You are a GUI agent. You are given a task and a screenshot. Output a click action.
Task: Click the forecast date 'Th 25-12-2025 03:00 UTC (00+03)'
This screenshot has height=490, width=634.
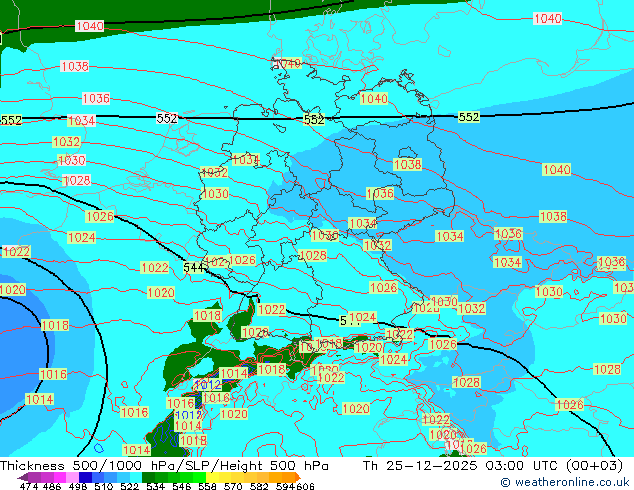point(492,466)
